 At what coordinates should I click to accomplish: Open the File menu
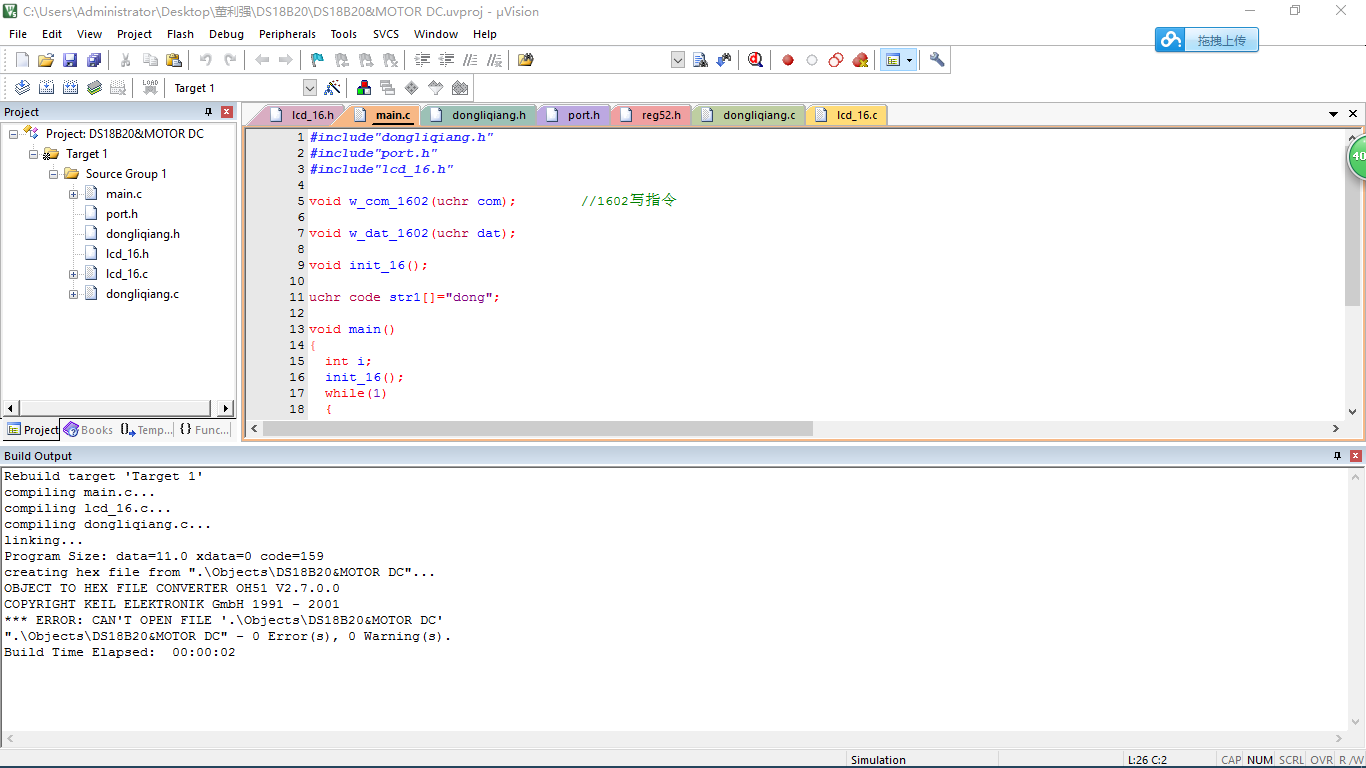(18, 34)
